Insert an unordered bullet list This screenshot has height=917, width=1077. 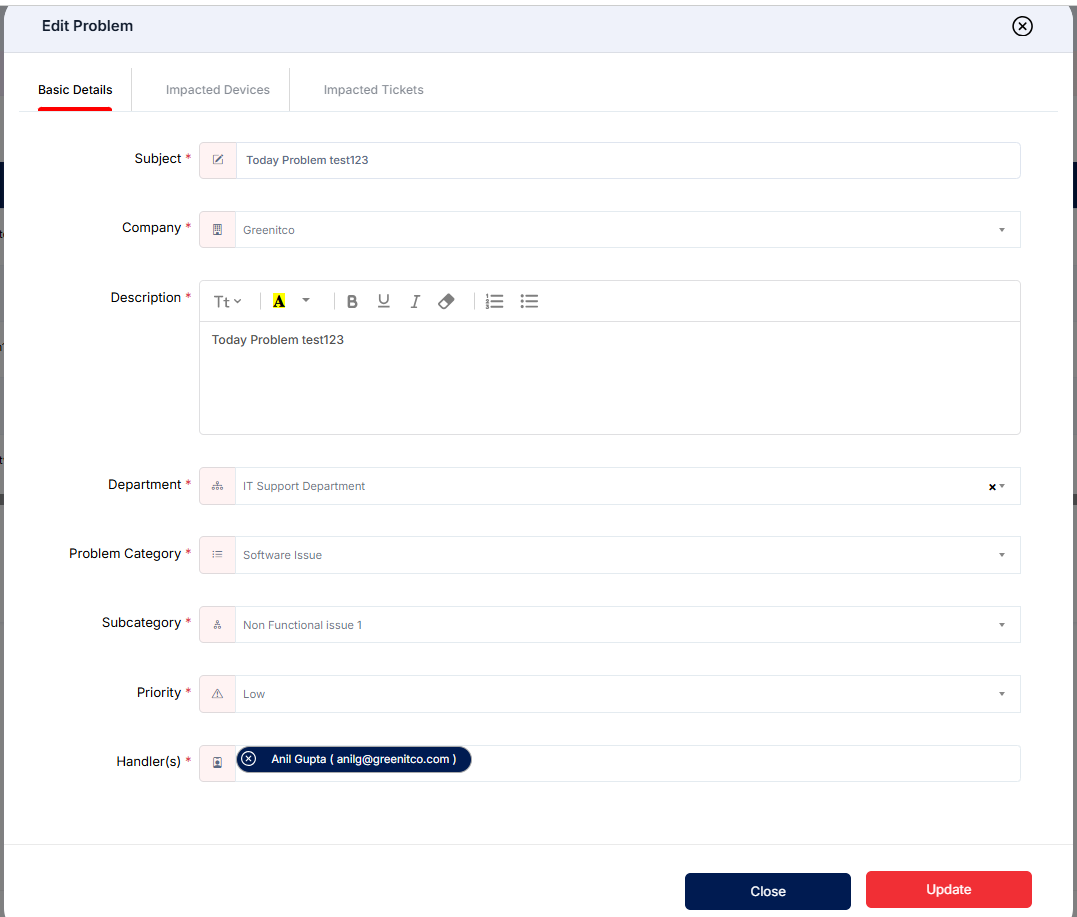coord(529,302)
